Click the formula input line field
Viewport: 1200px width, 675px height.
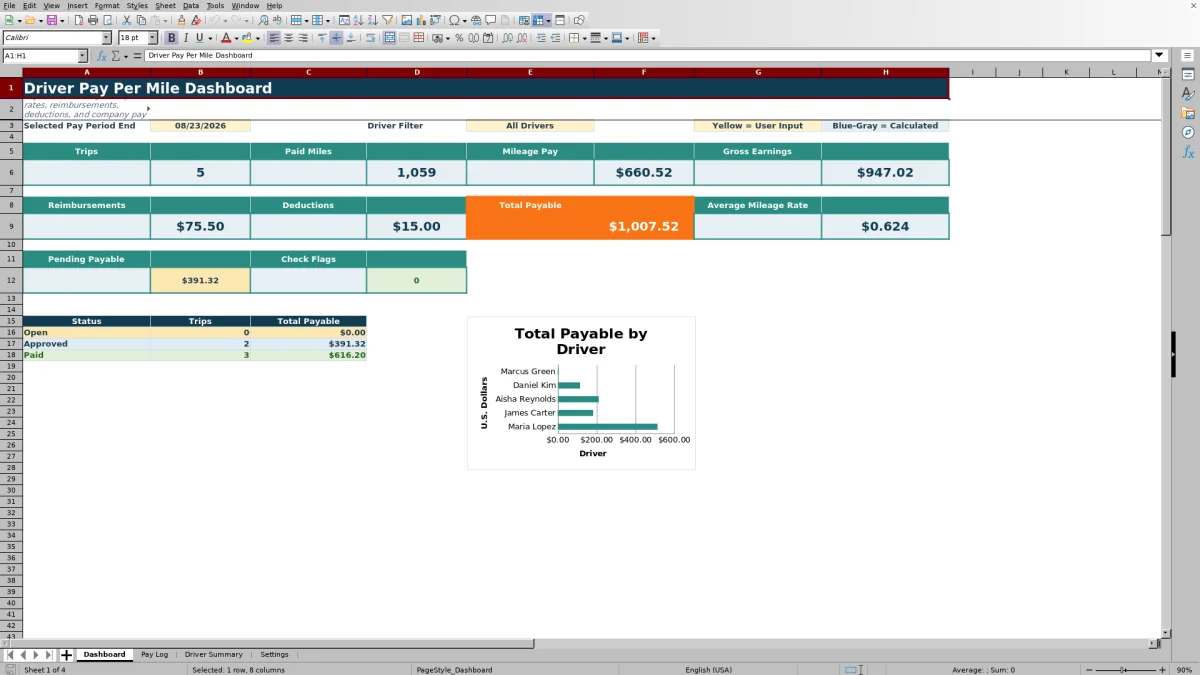click(648, 56)
